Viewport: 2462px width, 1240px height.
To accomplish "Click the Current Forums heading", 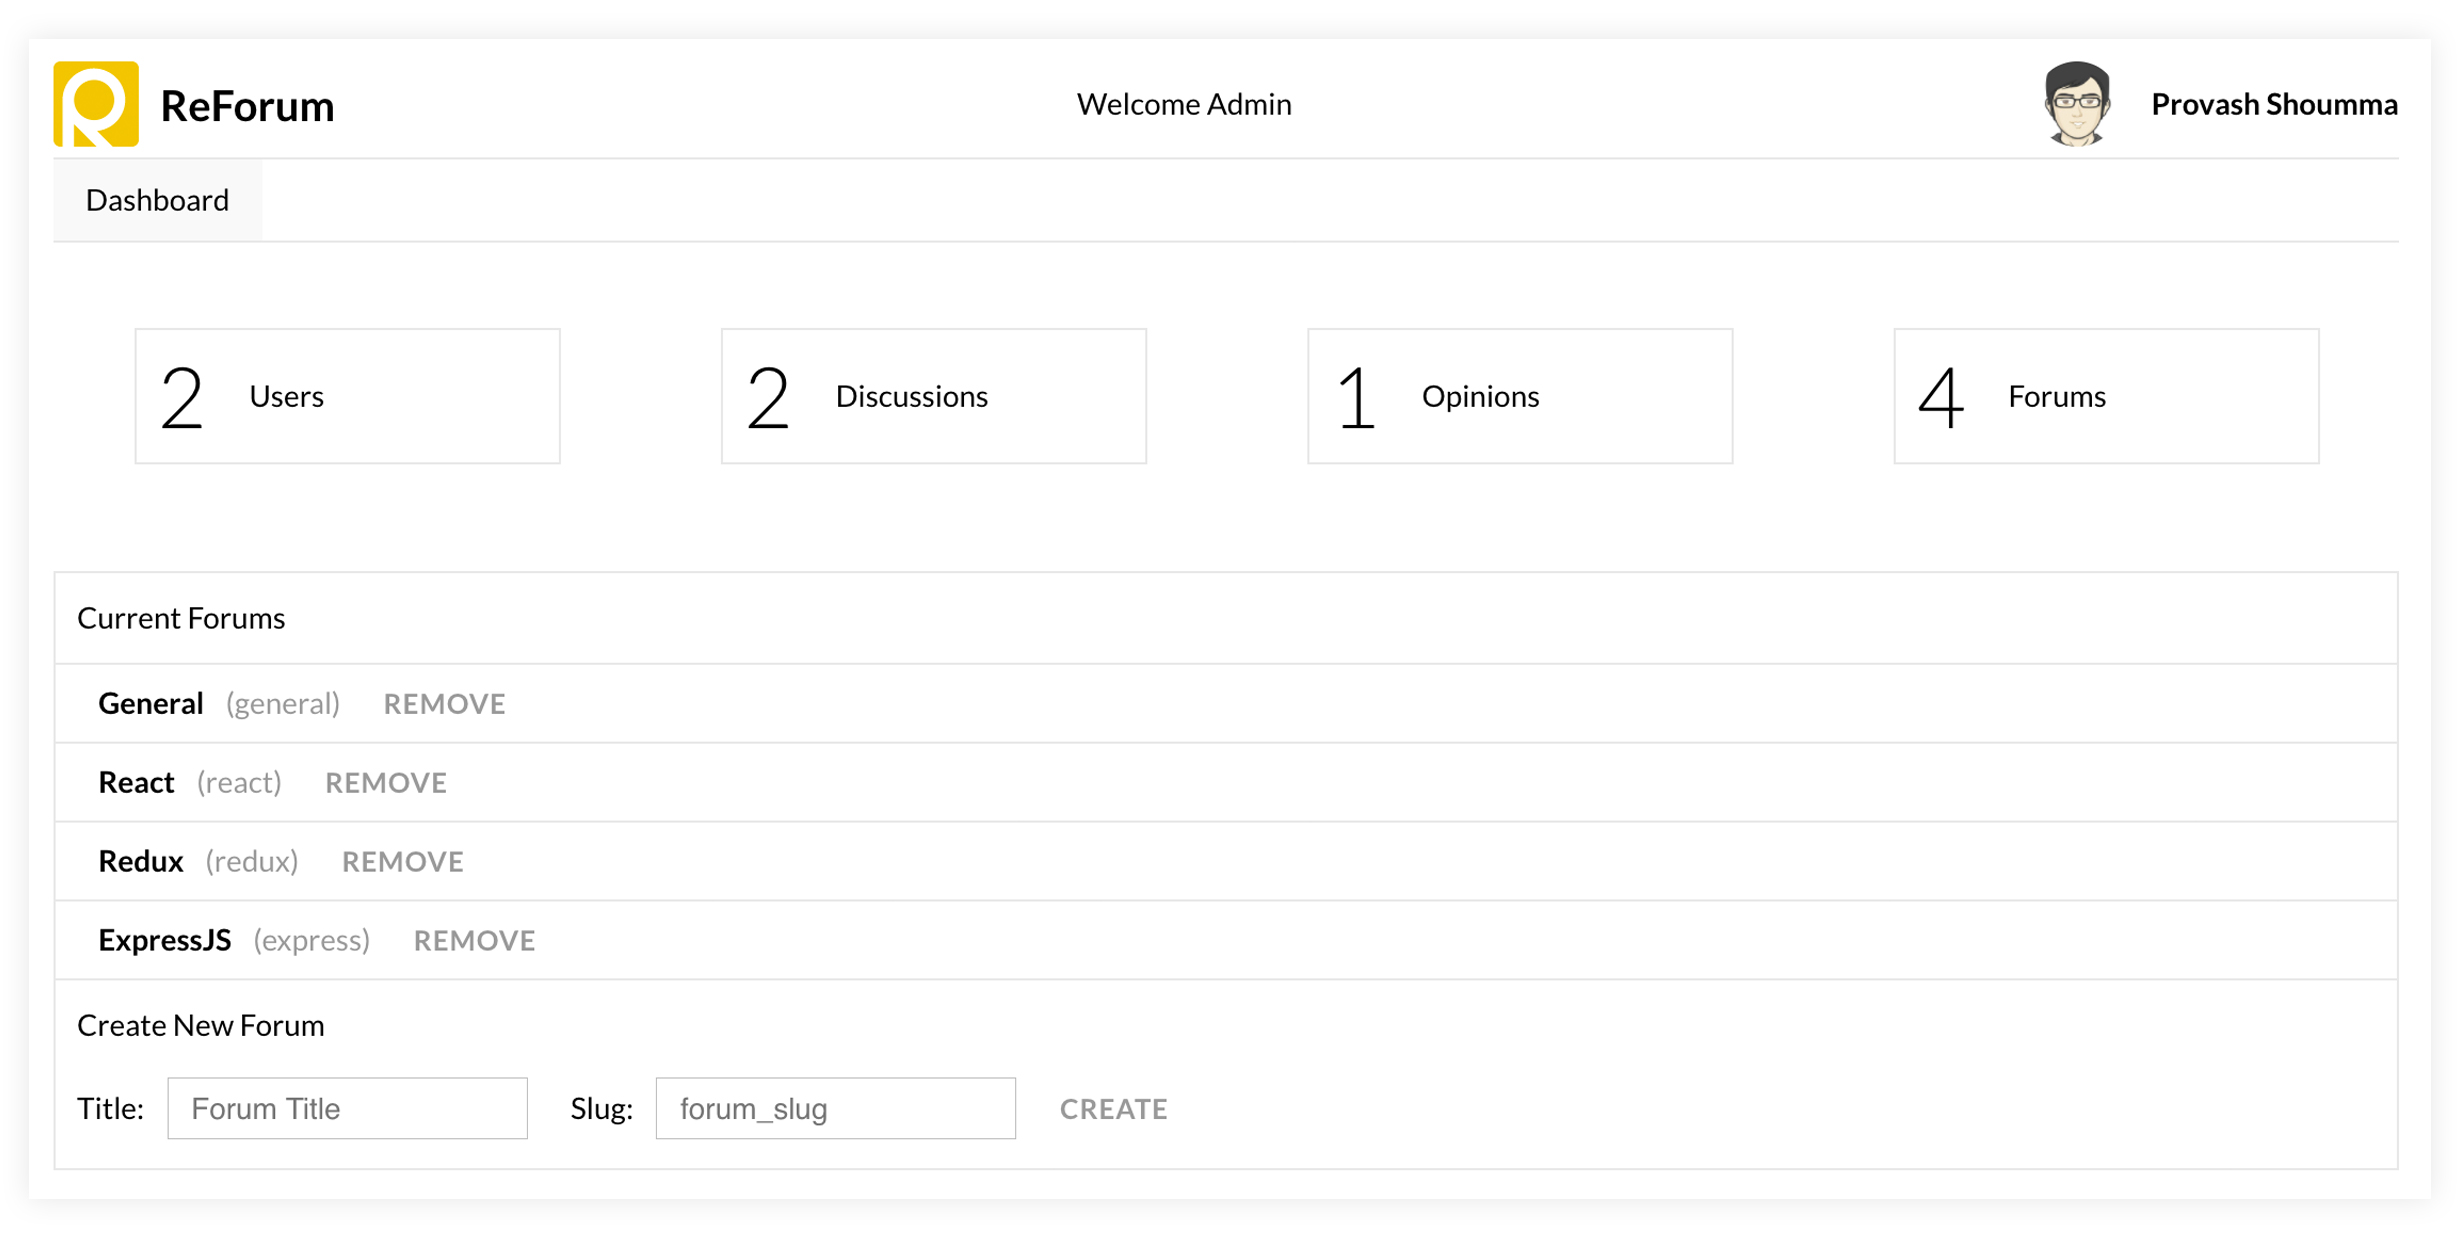I will coord(181,618).
